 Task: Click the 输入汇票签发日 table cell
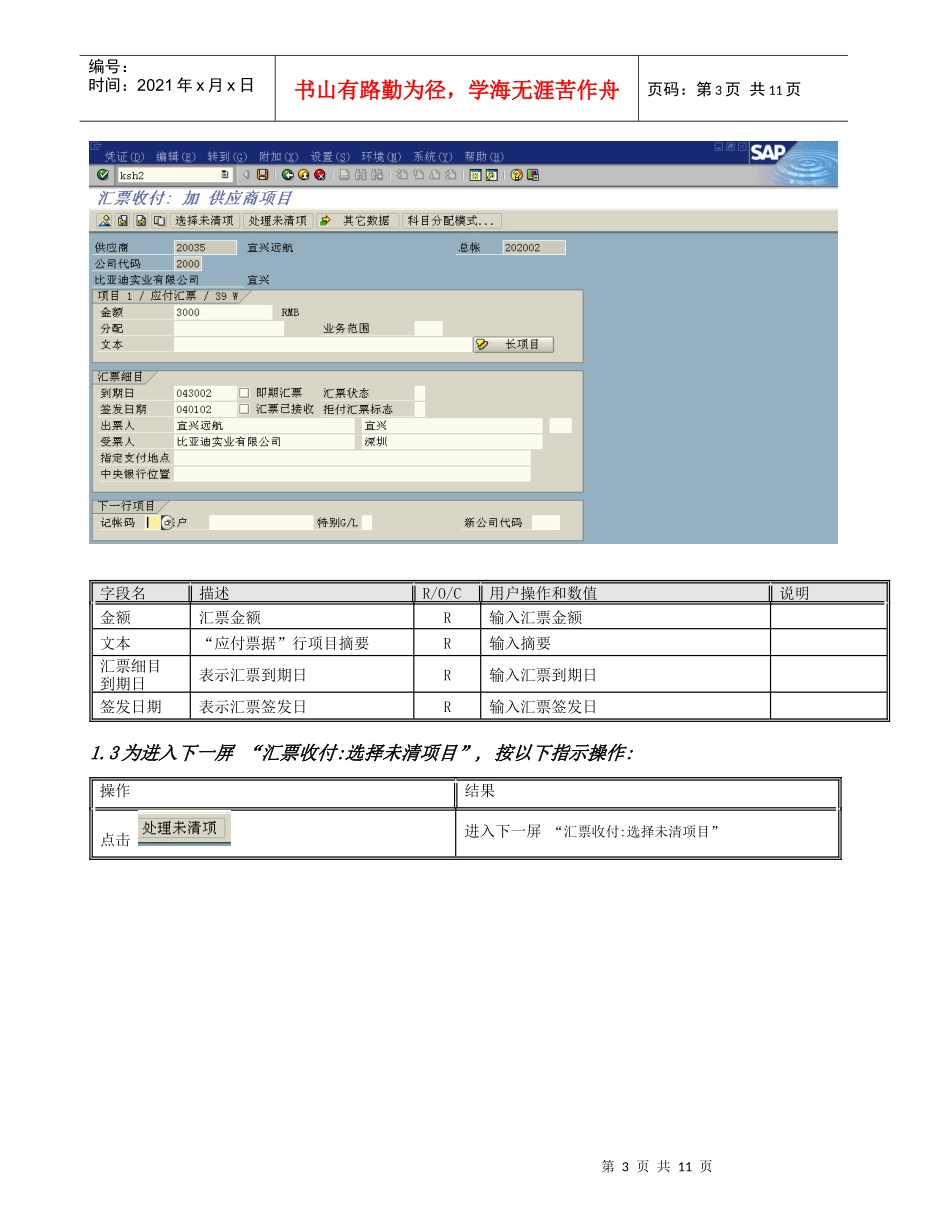(625, 706)
